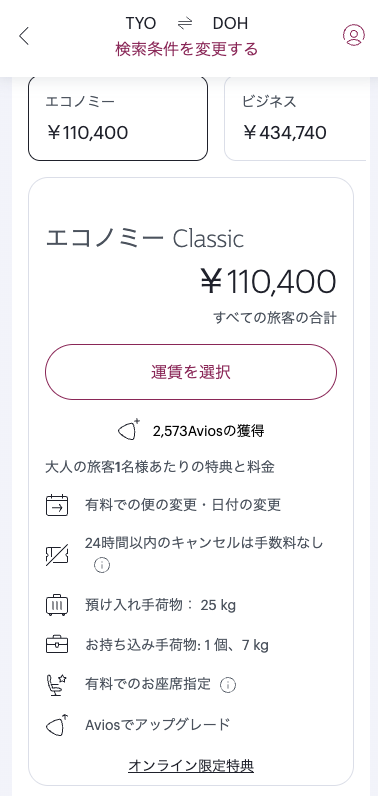Click the flight change calendar icon
Viewport: 378px width, 796px height.
[57, 505]
